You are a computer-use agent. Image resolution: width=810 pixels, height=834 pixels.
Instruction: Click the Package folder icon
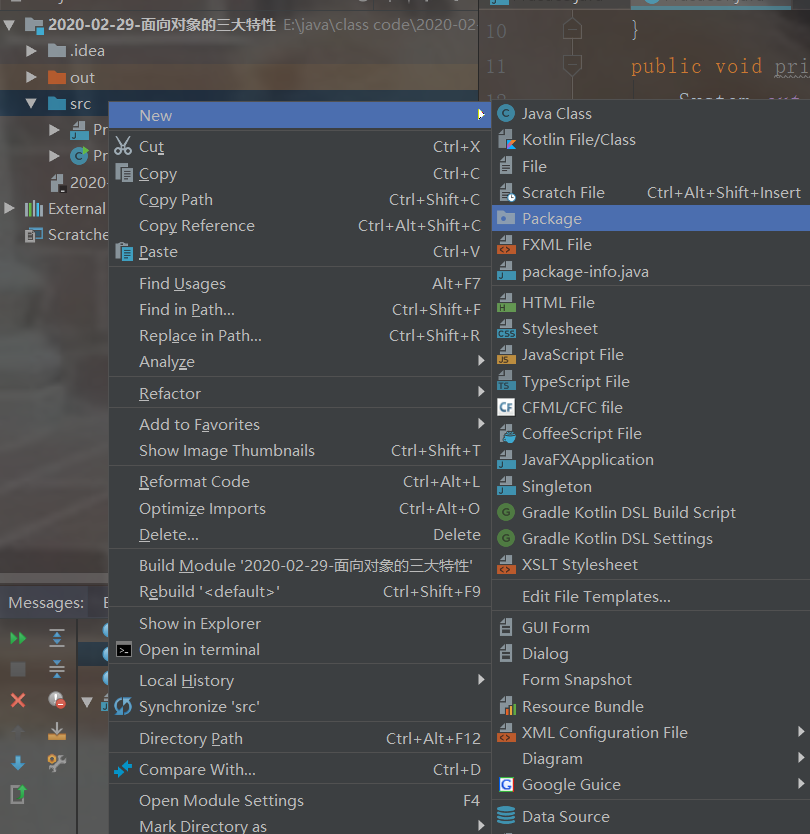point(506,218)
